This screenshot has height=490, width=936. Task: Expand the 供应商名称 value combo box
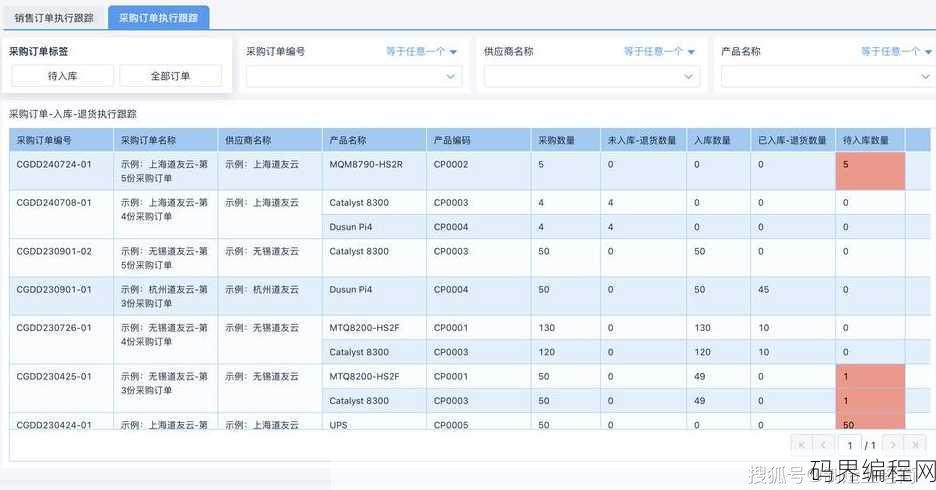(x=592, y=76)
